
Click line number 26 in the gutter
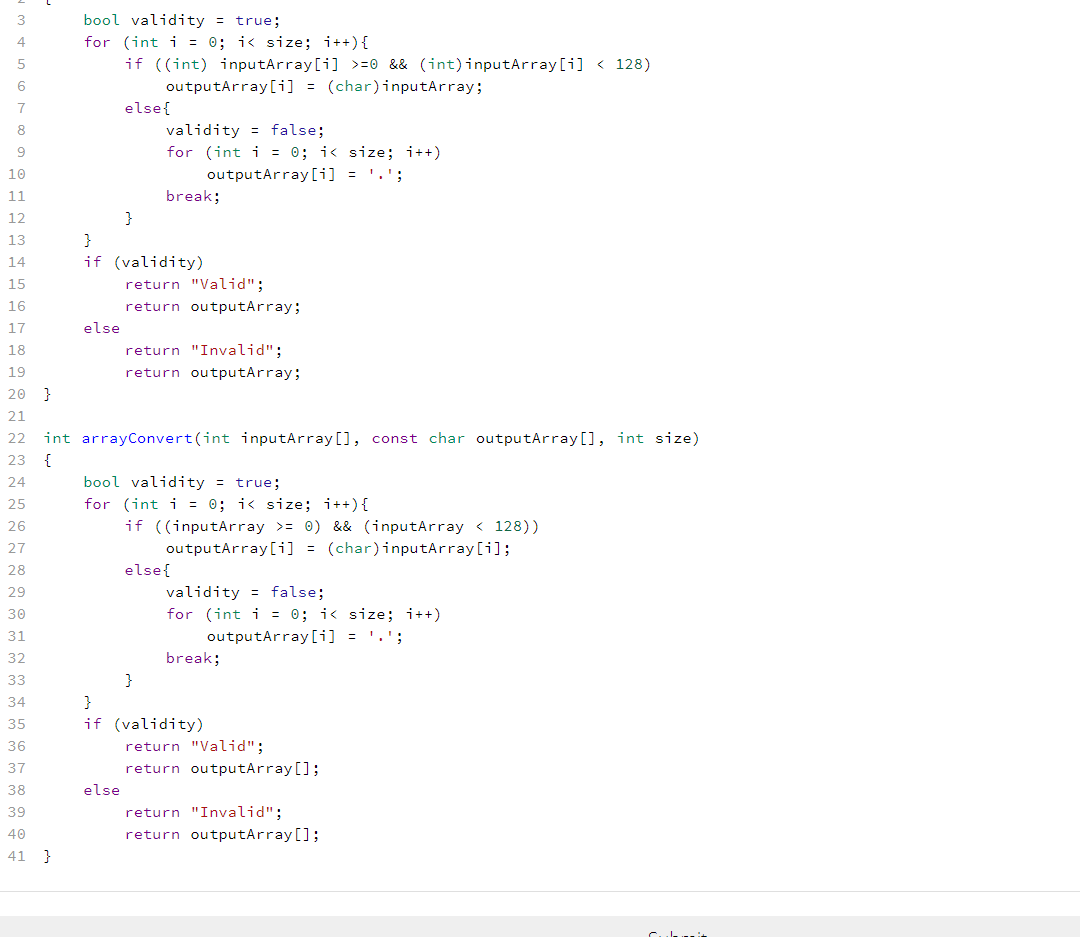[17, 526]
